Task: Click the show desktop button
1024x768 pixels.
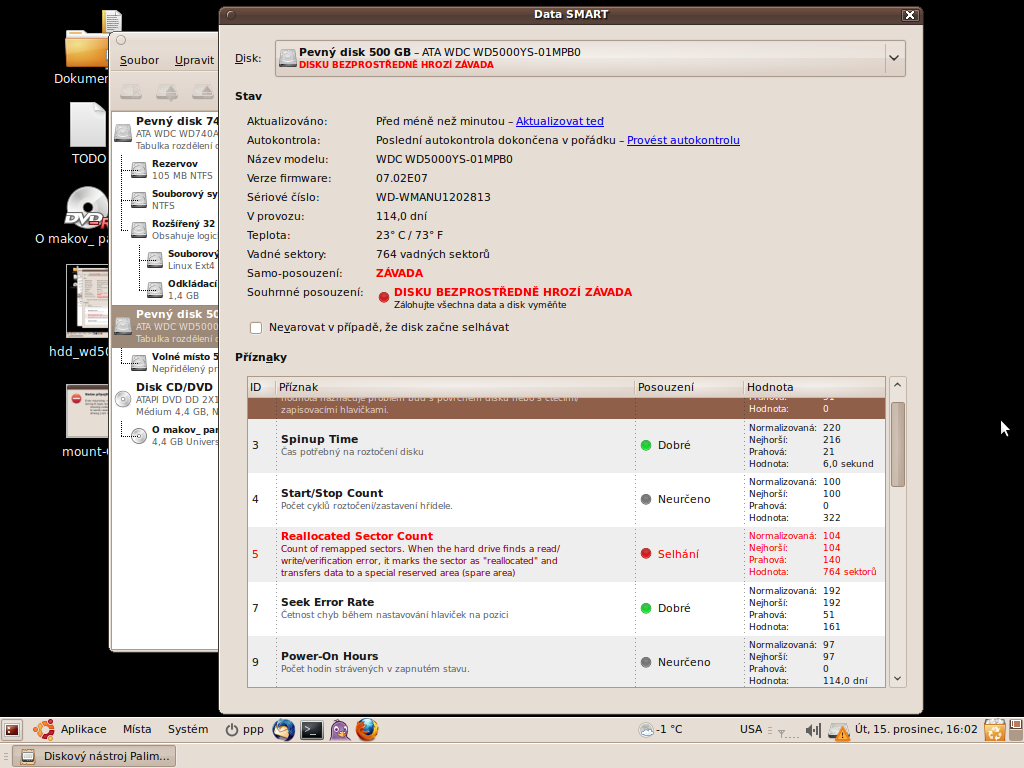Action: point(11,729)
